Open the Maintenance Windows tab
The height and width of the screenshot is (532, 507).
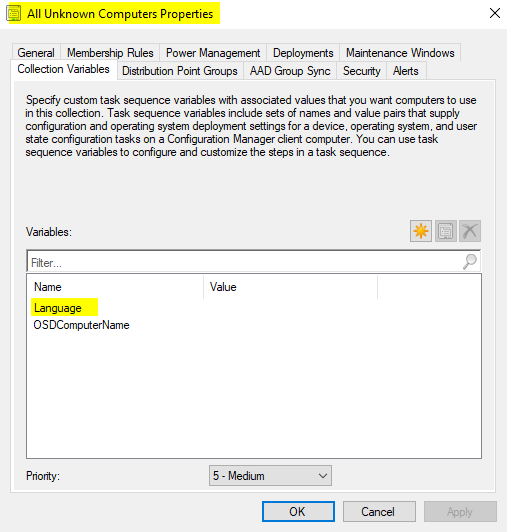click(400, 53)
